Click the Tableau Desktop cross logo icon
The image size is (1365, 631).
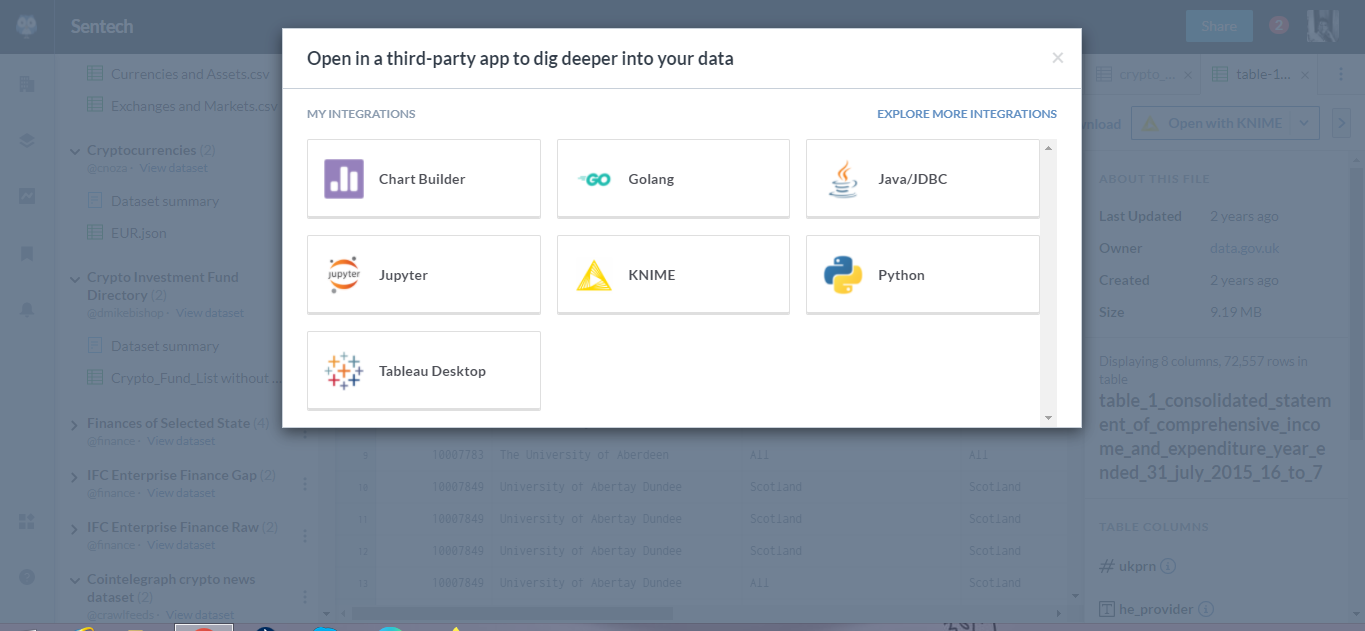coord(344,371)
